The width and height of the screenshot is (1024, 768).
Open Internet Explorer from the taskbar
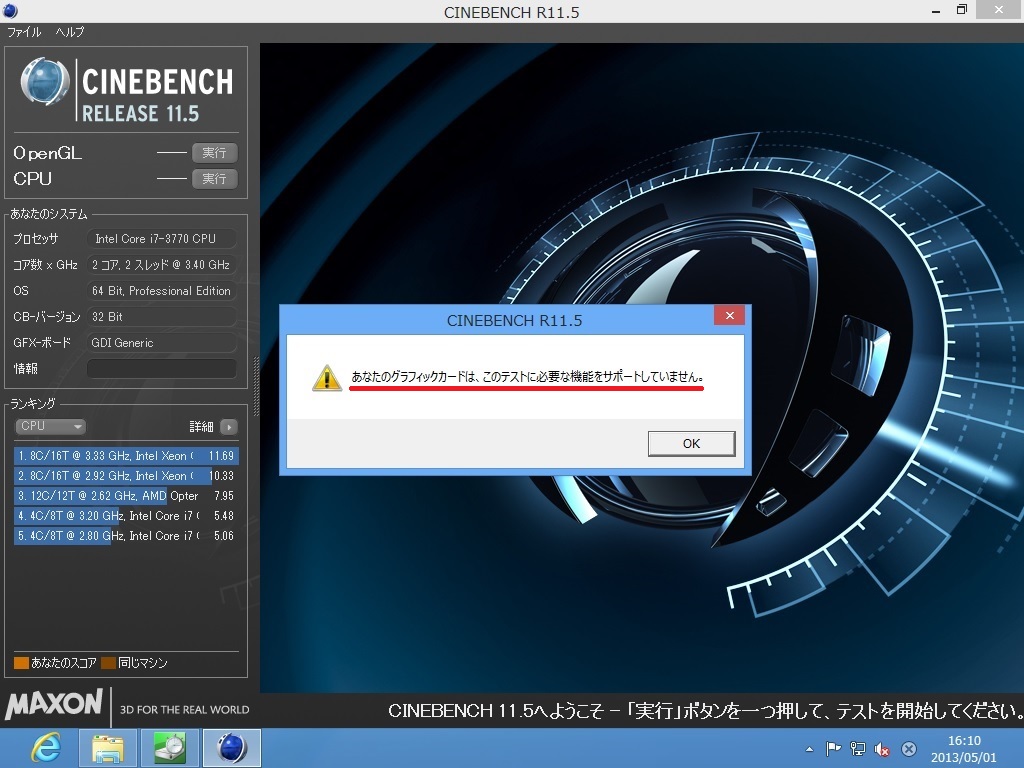pos(46,748)
